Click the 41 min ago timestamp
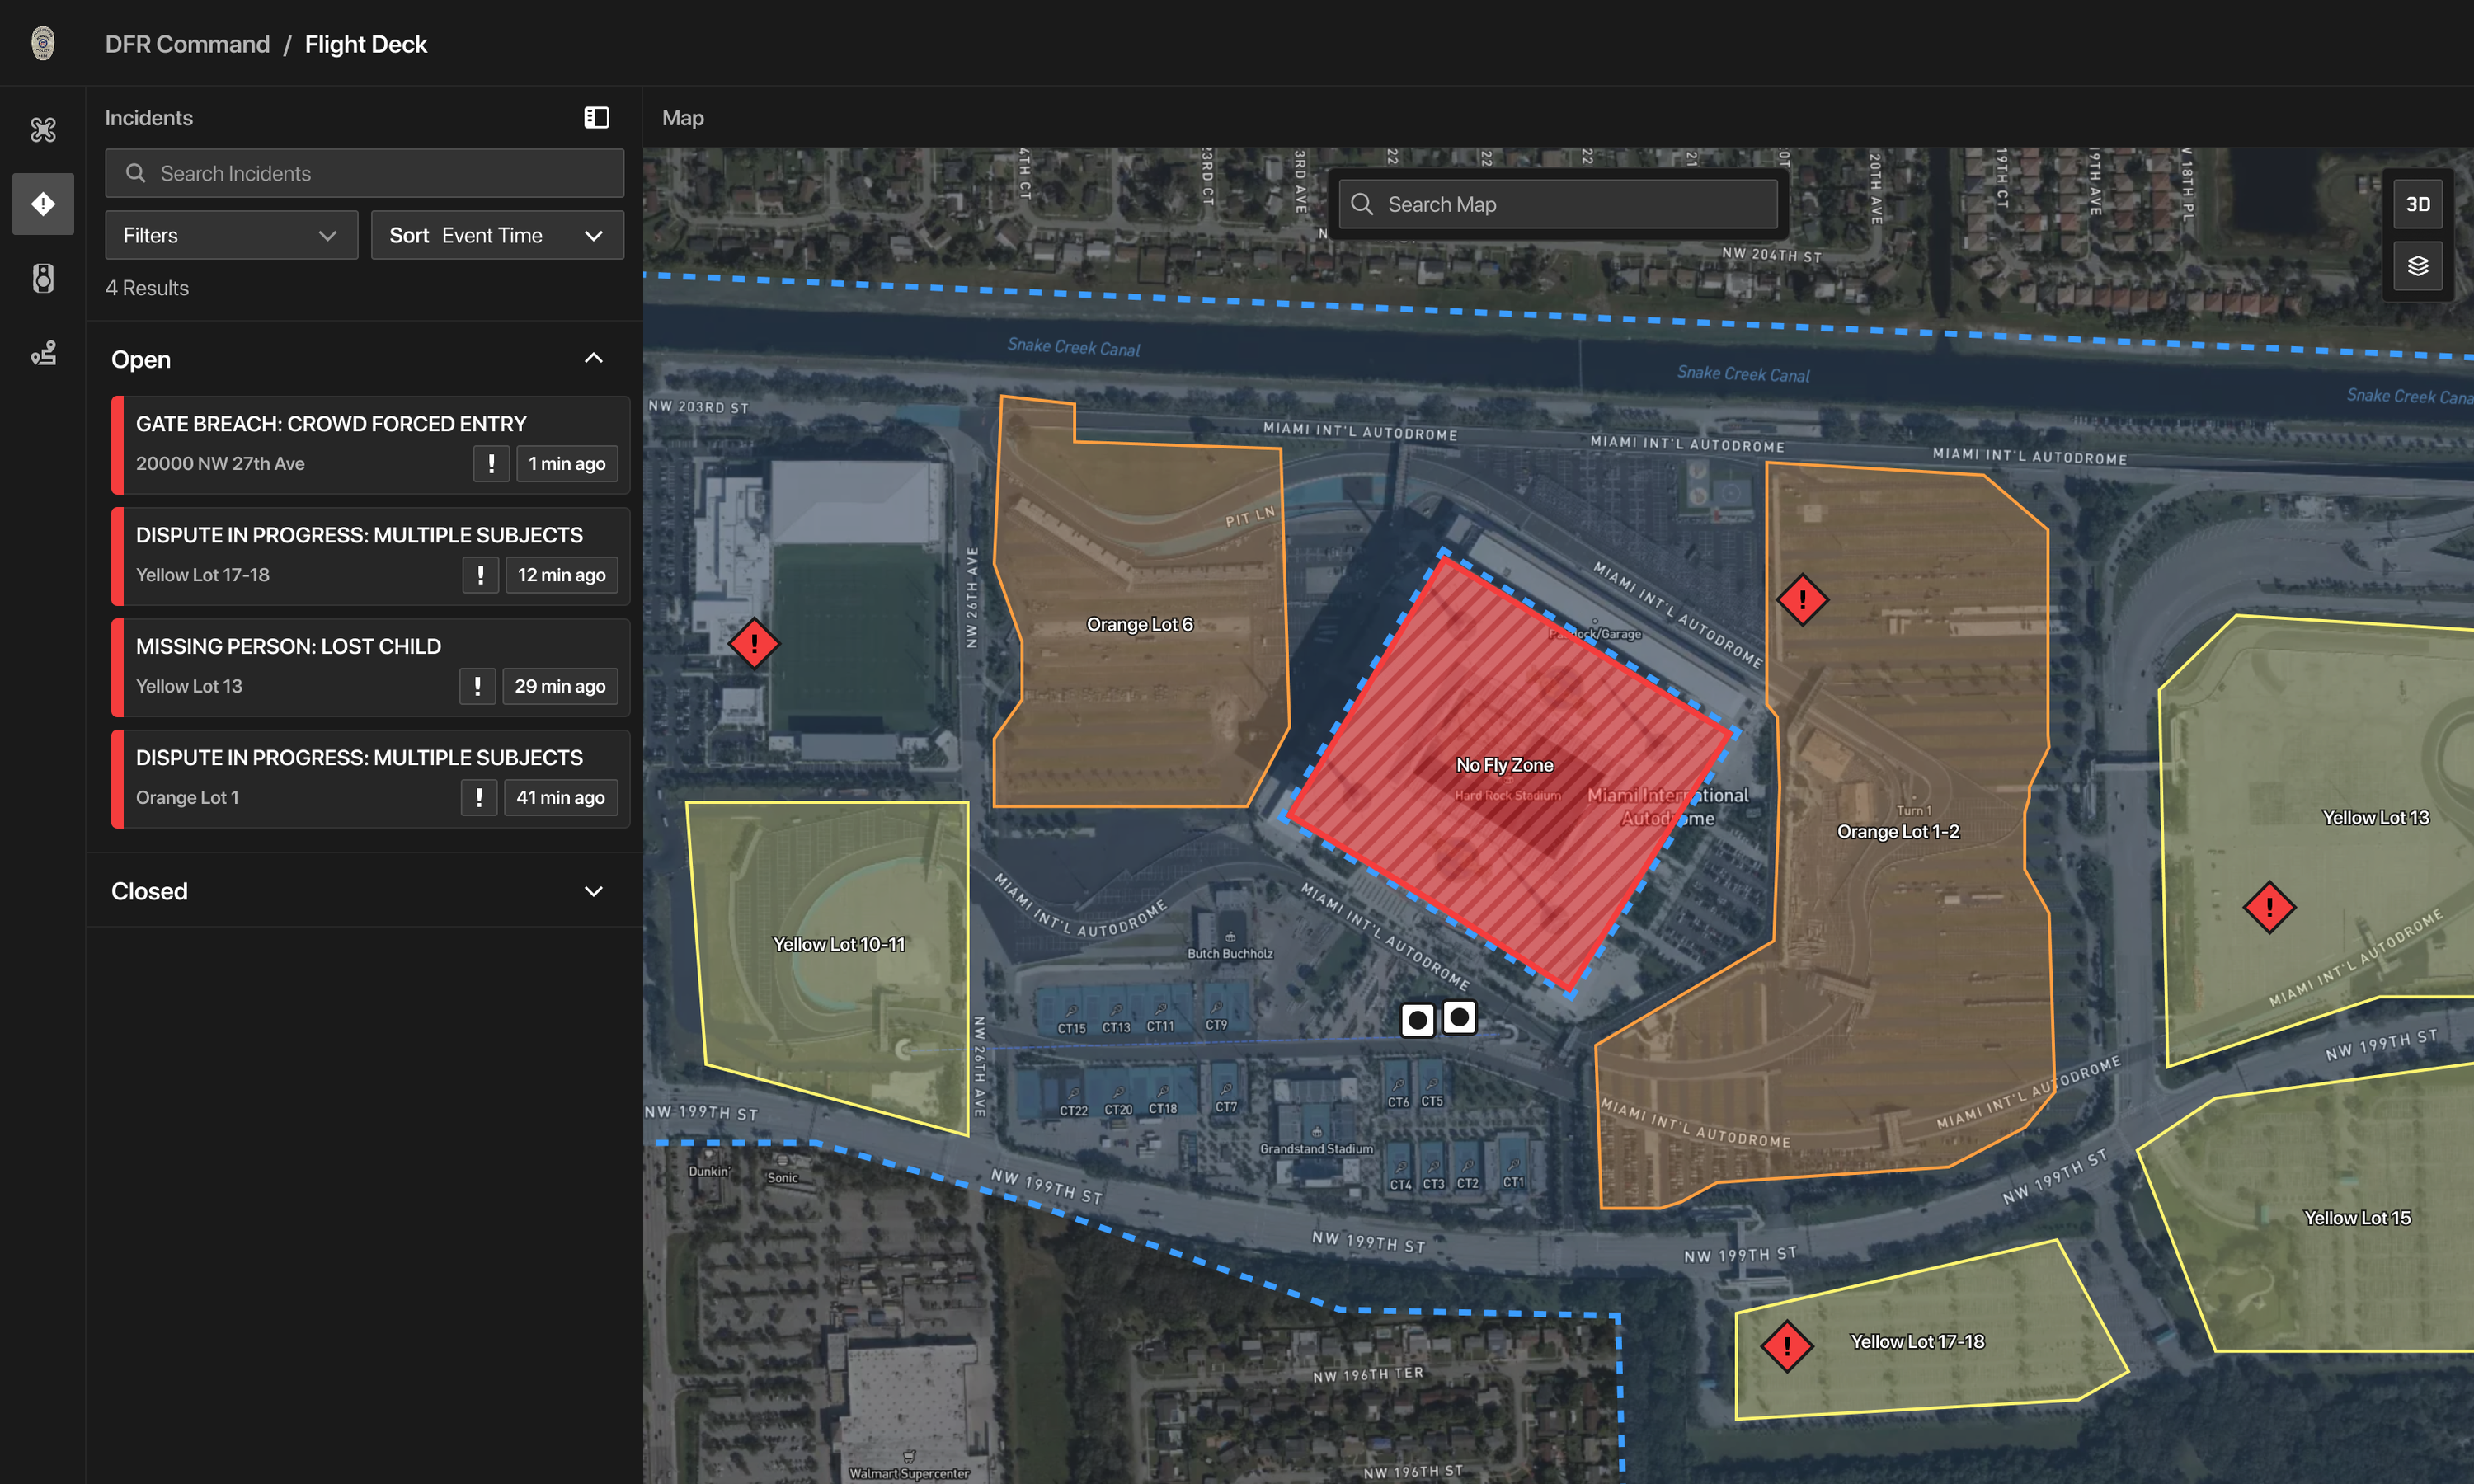2474x1484 pixels. click(561, 798)
